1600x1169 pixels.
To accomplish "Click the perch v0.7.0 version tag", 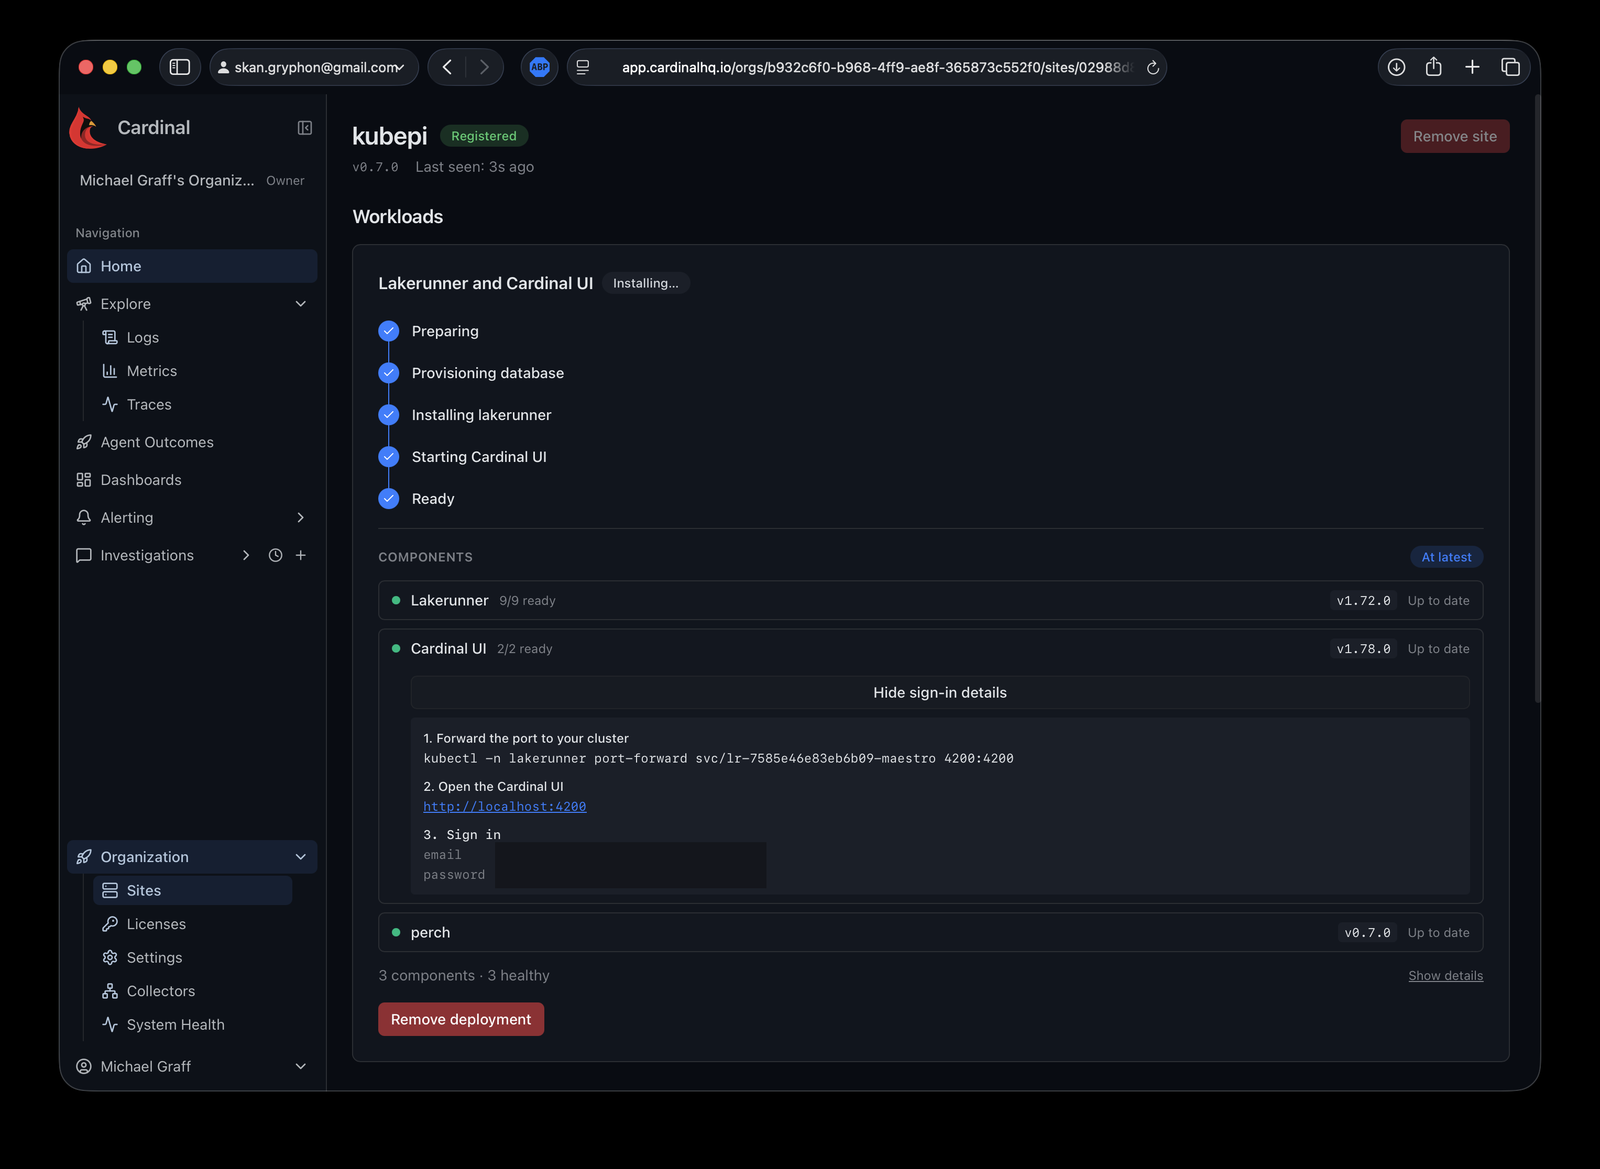I will point(1367,933).
